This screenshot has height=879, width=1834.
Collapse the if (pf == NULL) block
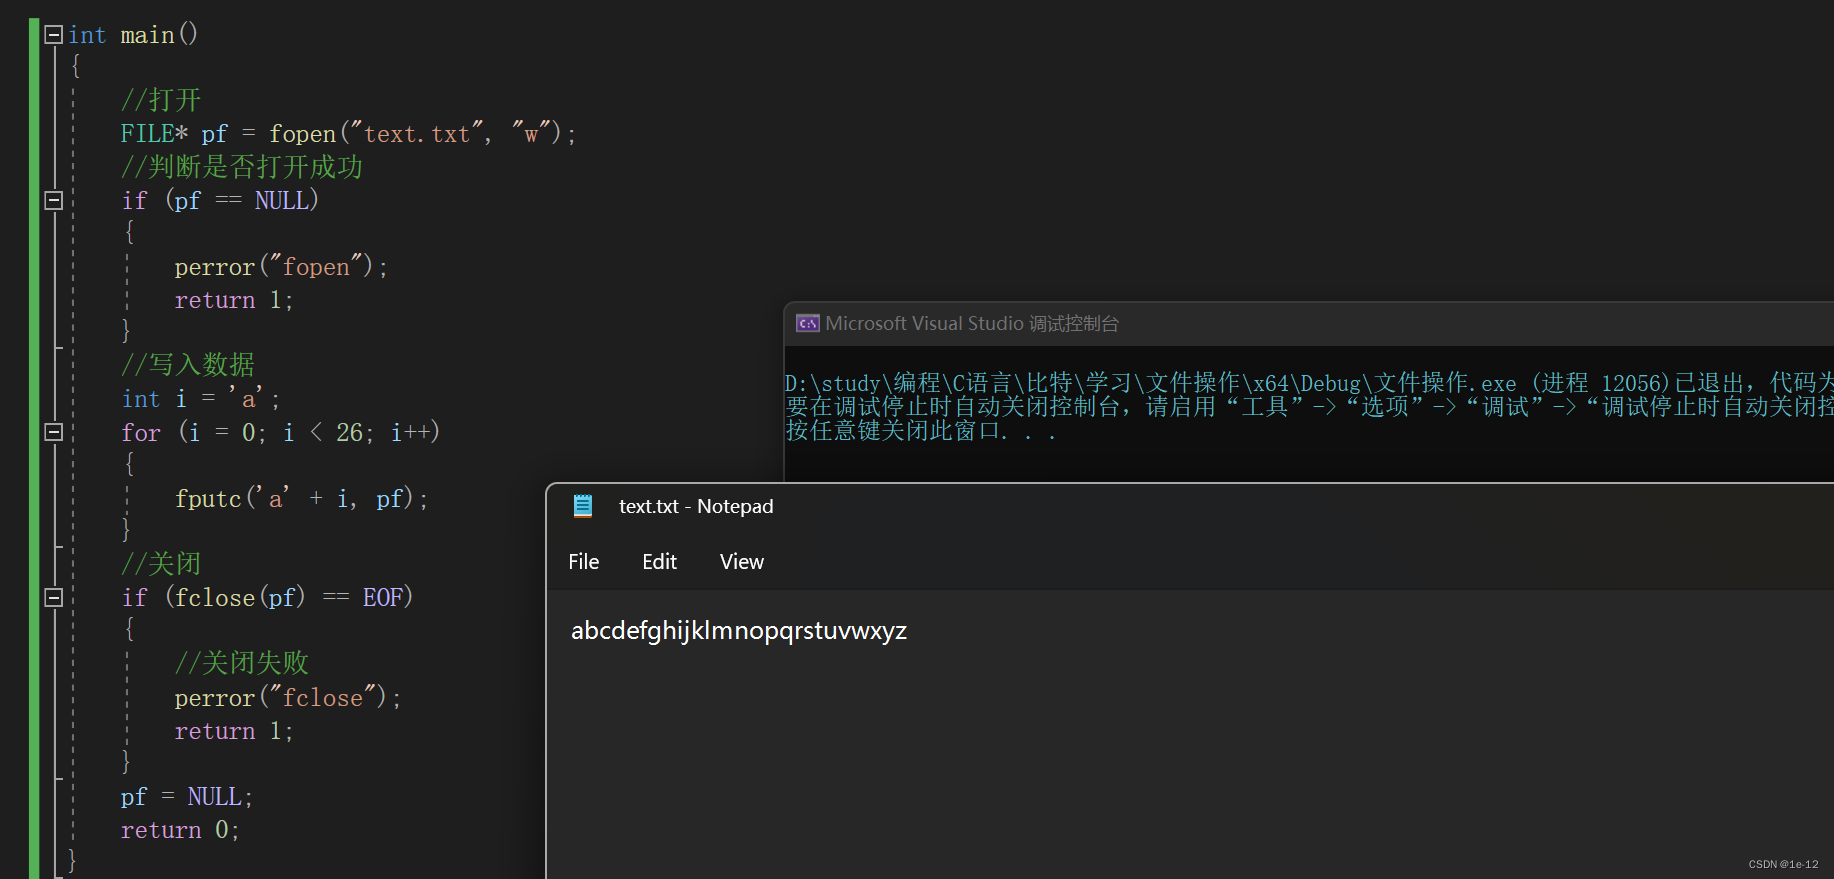tap(54, 200)
